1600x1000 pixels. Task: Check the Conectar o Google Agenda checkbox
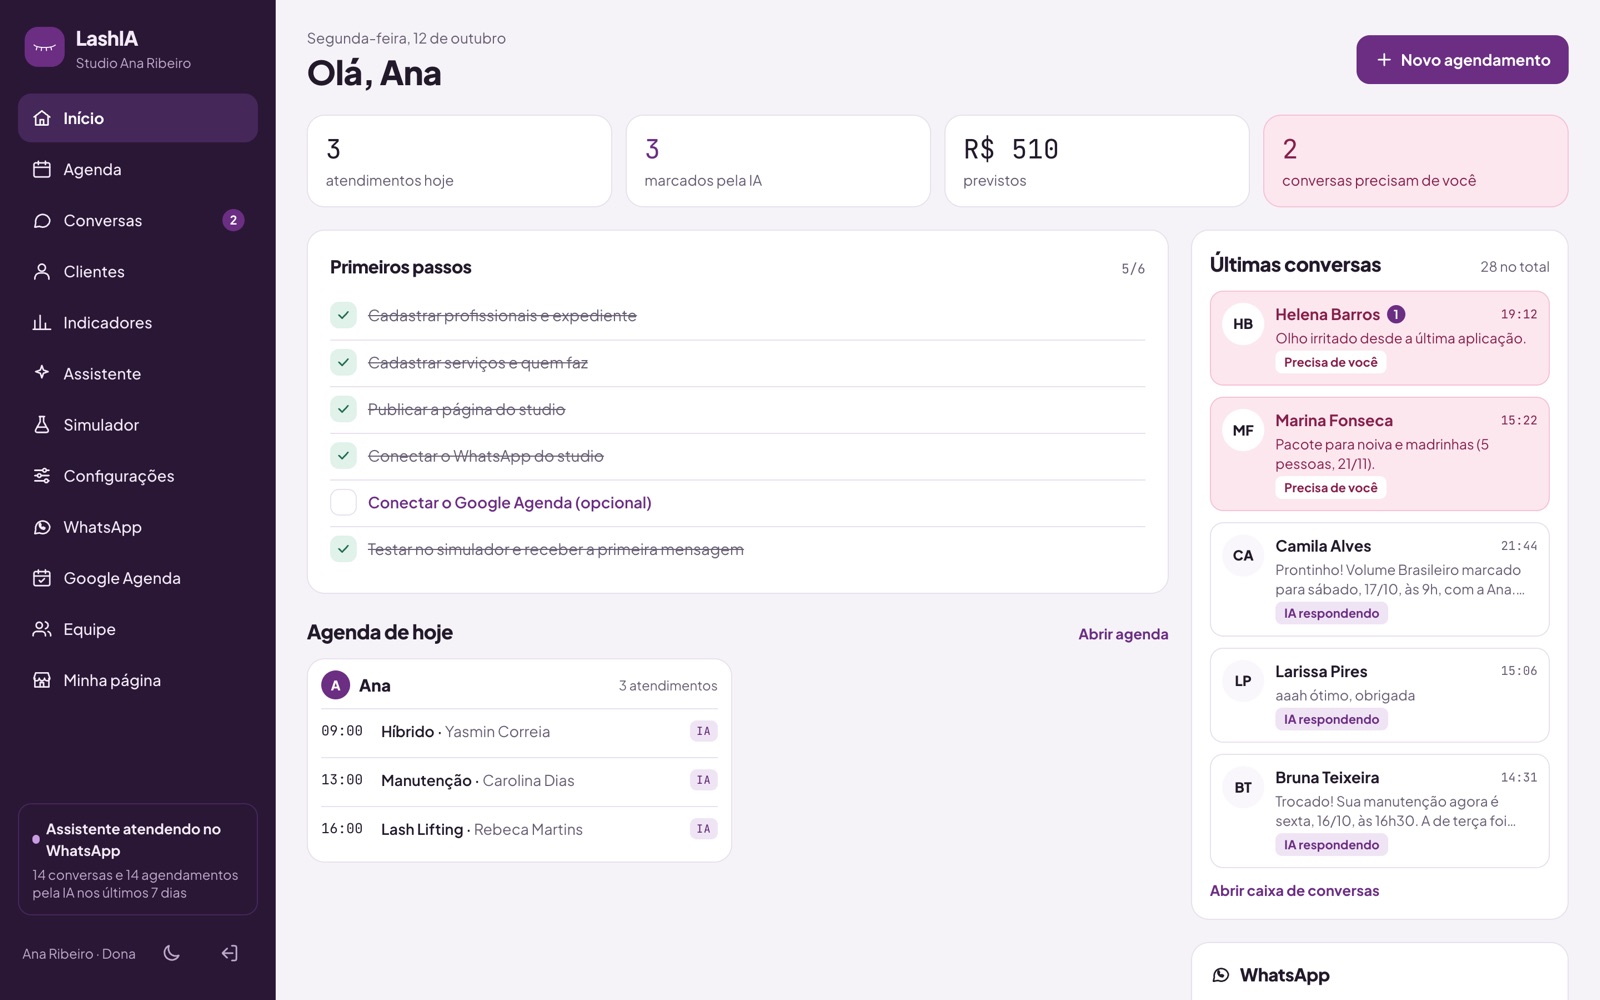343,502
